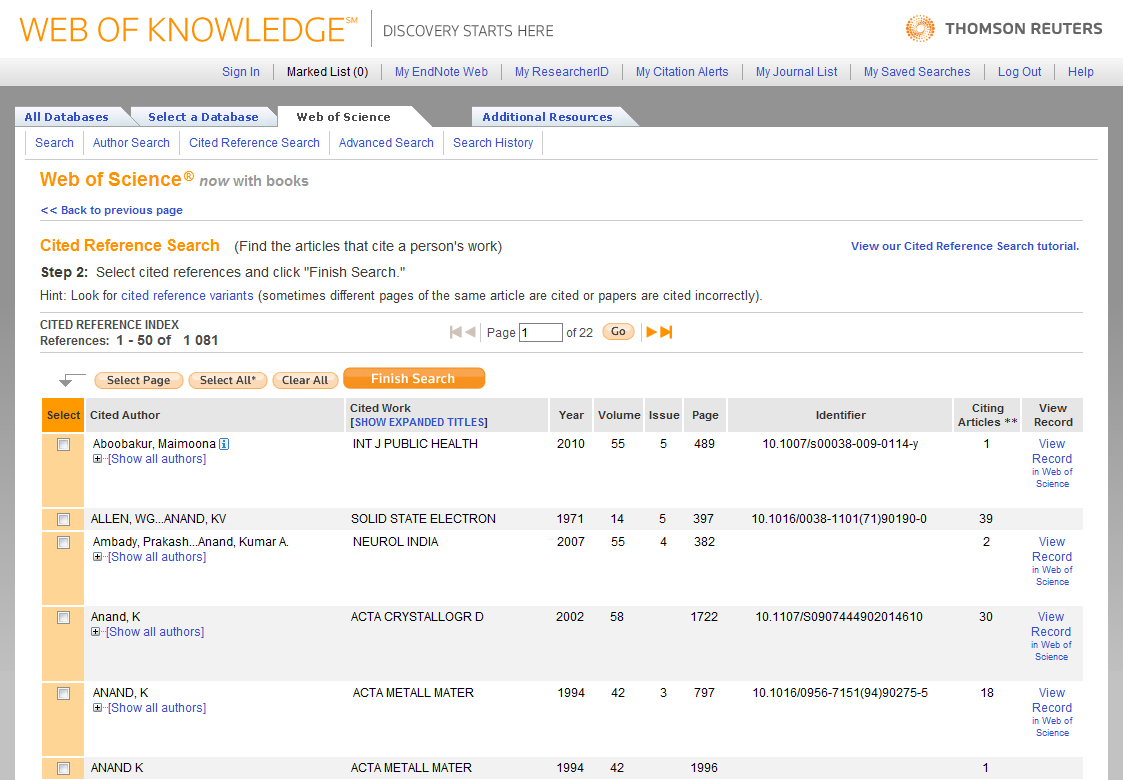Open the Web of Science tab
Viewport: 1123px width, 780px height.
point(344,117)
